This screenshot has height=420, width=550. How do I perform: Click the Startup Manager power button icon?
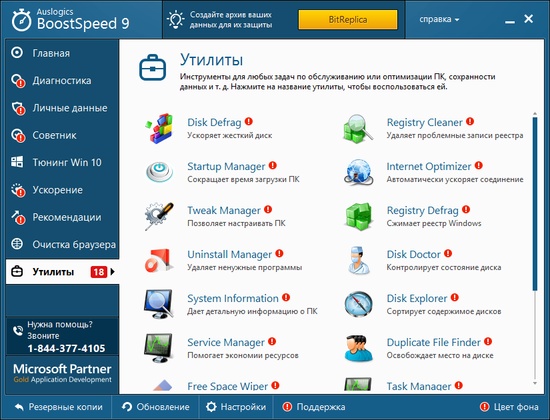[x=159, y=172]
